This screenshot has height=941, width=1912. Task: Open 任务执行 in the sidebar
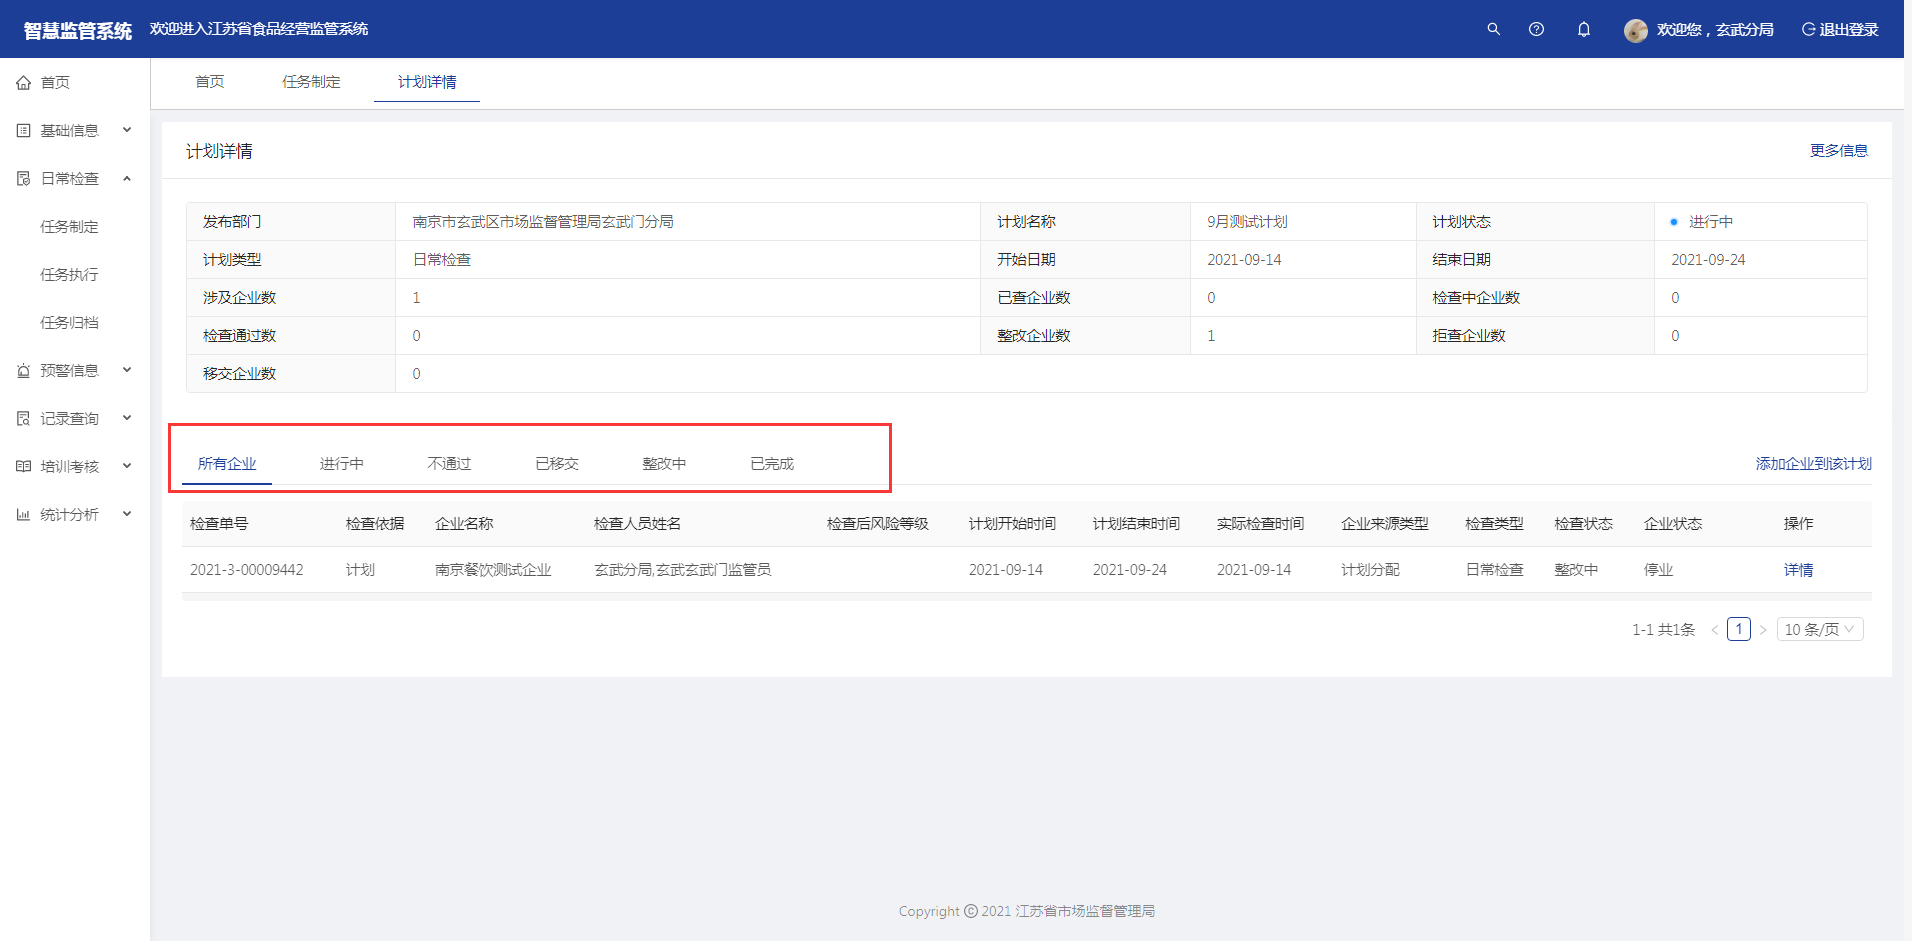(69, 275)
